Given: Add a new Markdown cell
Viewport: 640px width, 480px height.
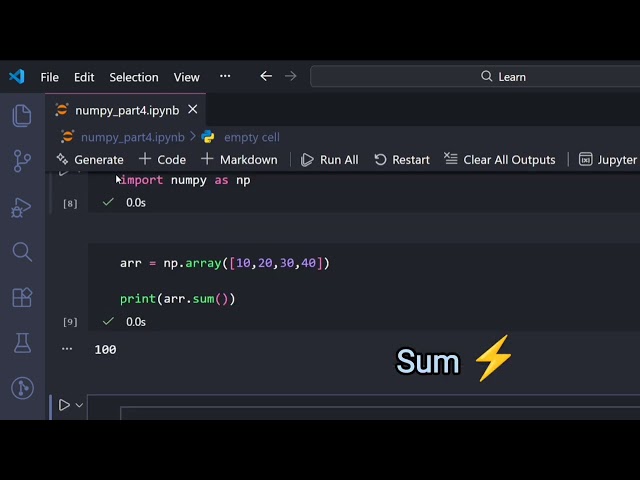Looking at the screenshot, I should click(239, 160).
